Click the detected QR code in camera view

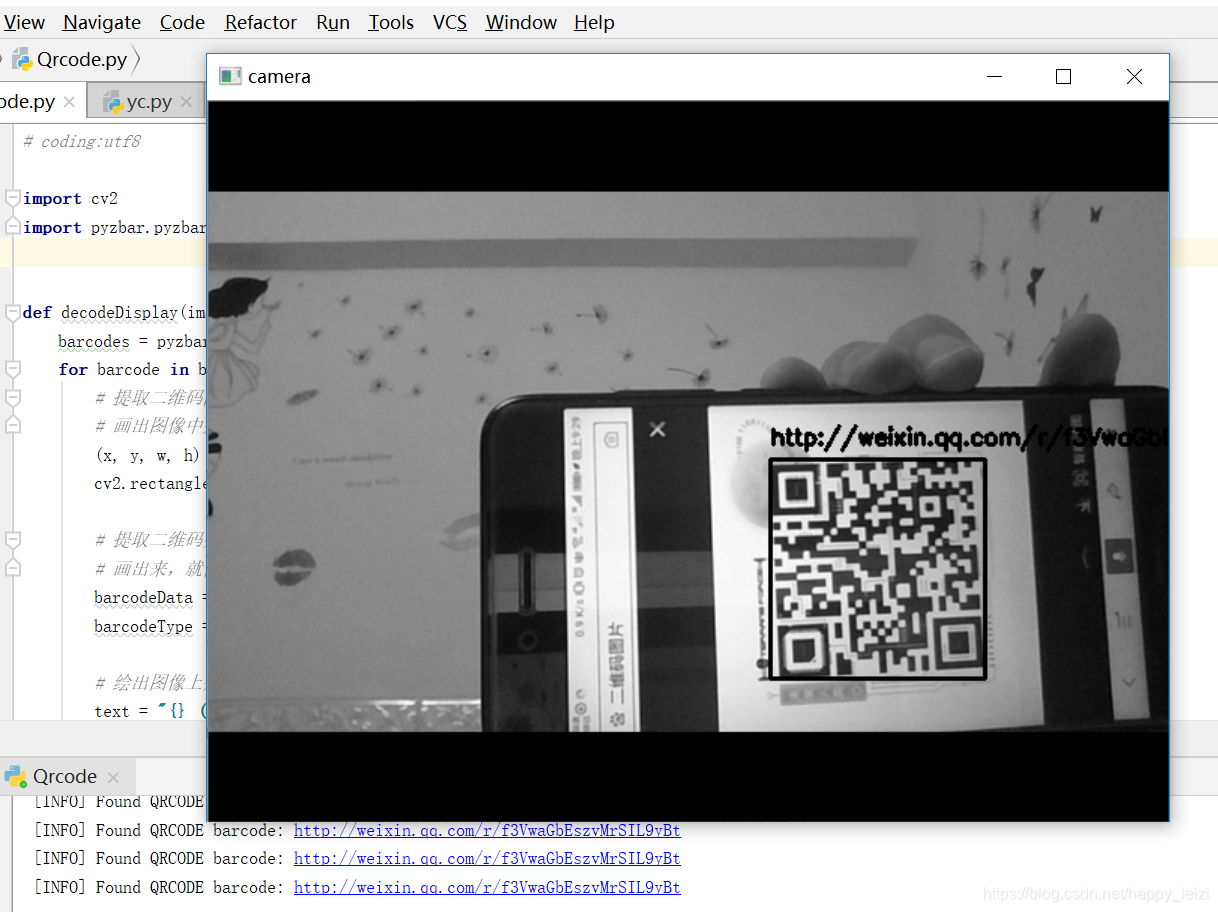[x=877, y=569]
